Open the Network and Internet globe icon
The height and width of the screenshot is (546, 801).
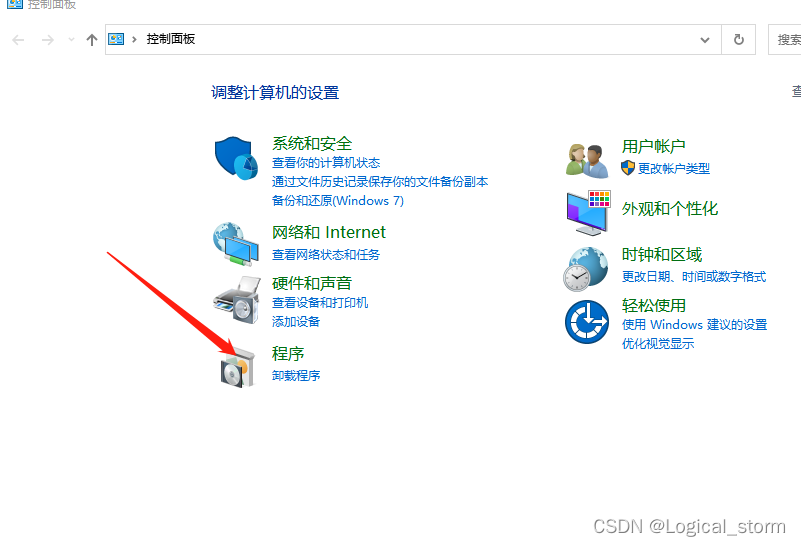[x=235, y=244]
